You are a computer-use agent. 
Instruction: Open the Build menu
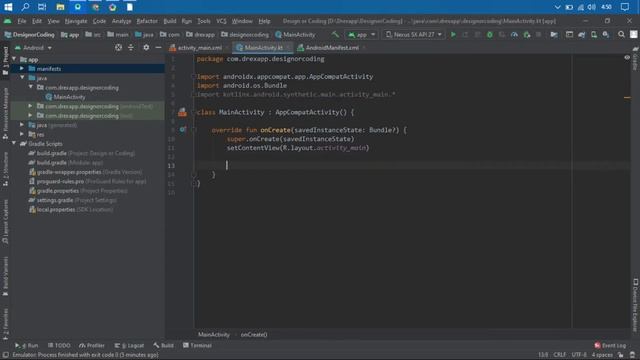pyautogui.click(x=170, y=21)
